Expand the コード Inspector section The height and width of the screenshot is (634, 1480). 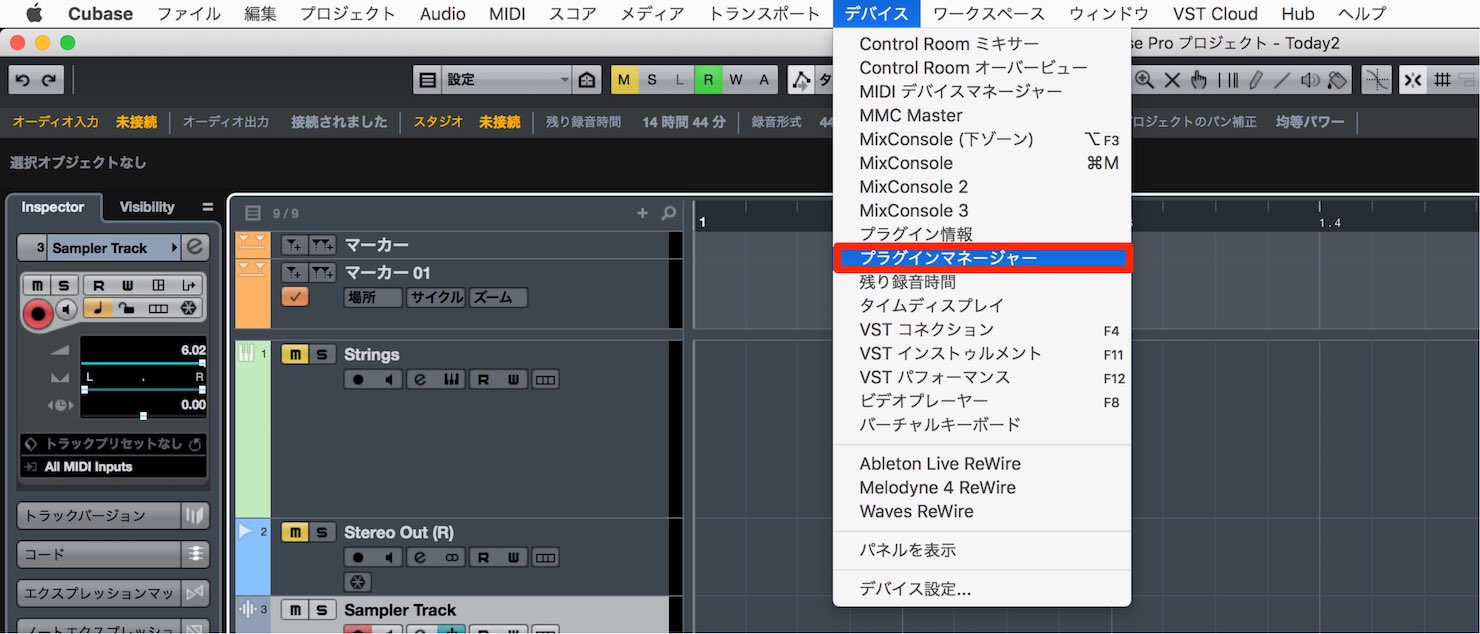coord(113,554)
